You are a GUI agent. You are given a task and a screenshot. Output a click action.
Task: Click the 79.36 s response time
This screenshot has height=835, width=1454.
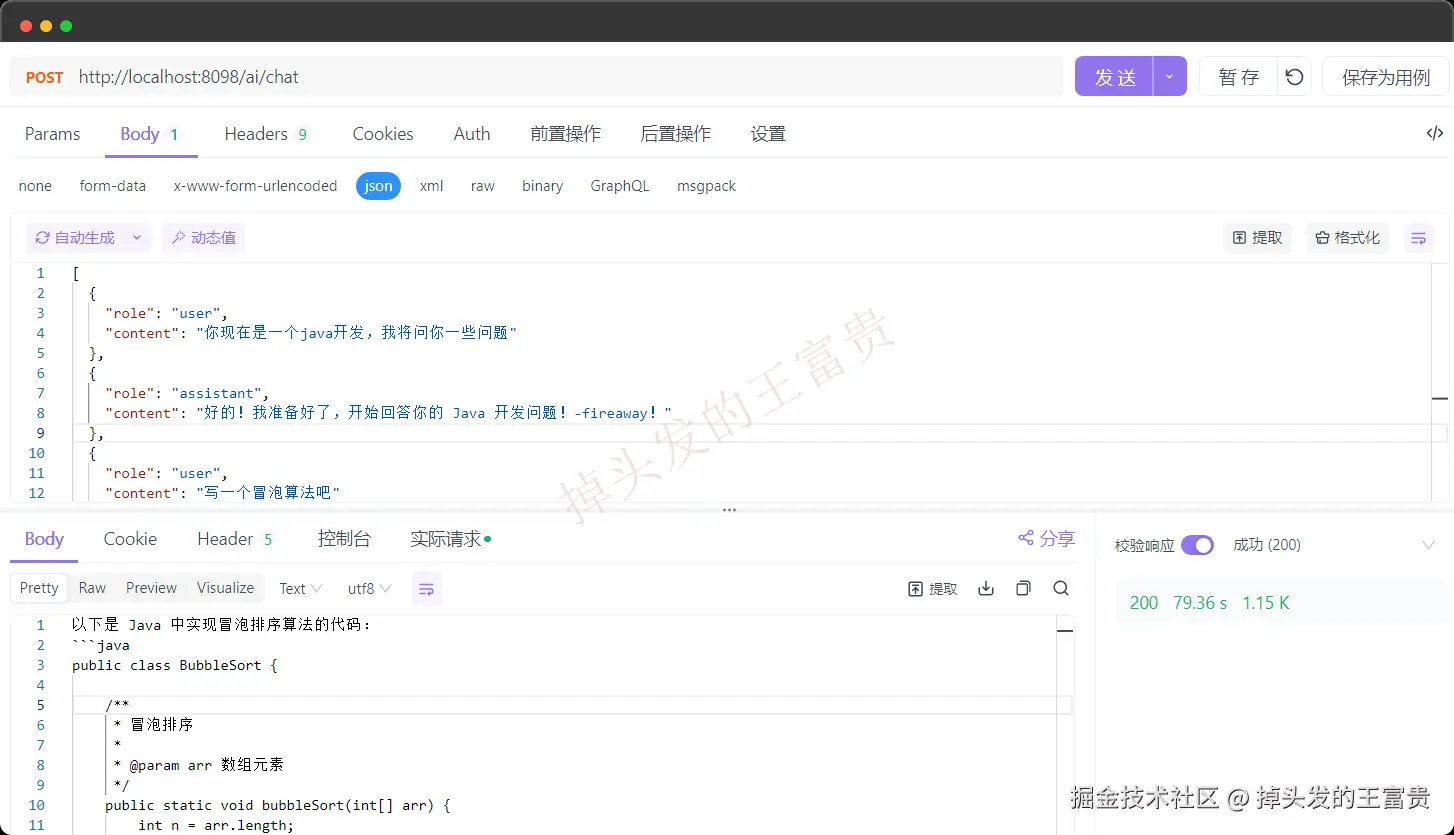coord(1200,603)
